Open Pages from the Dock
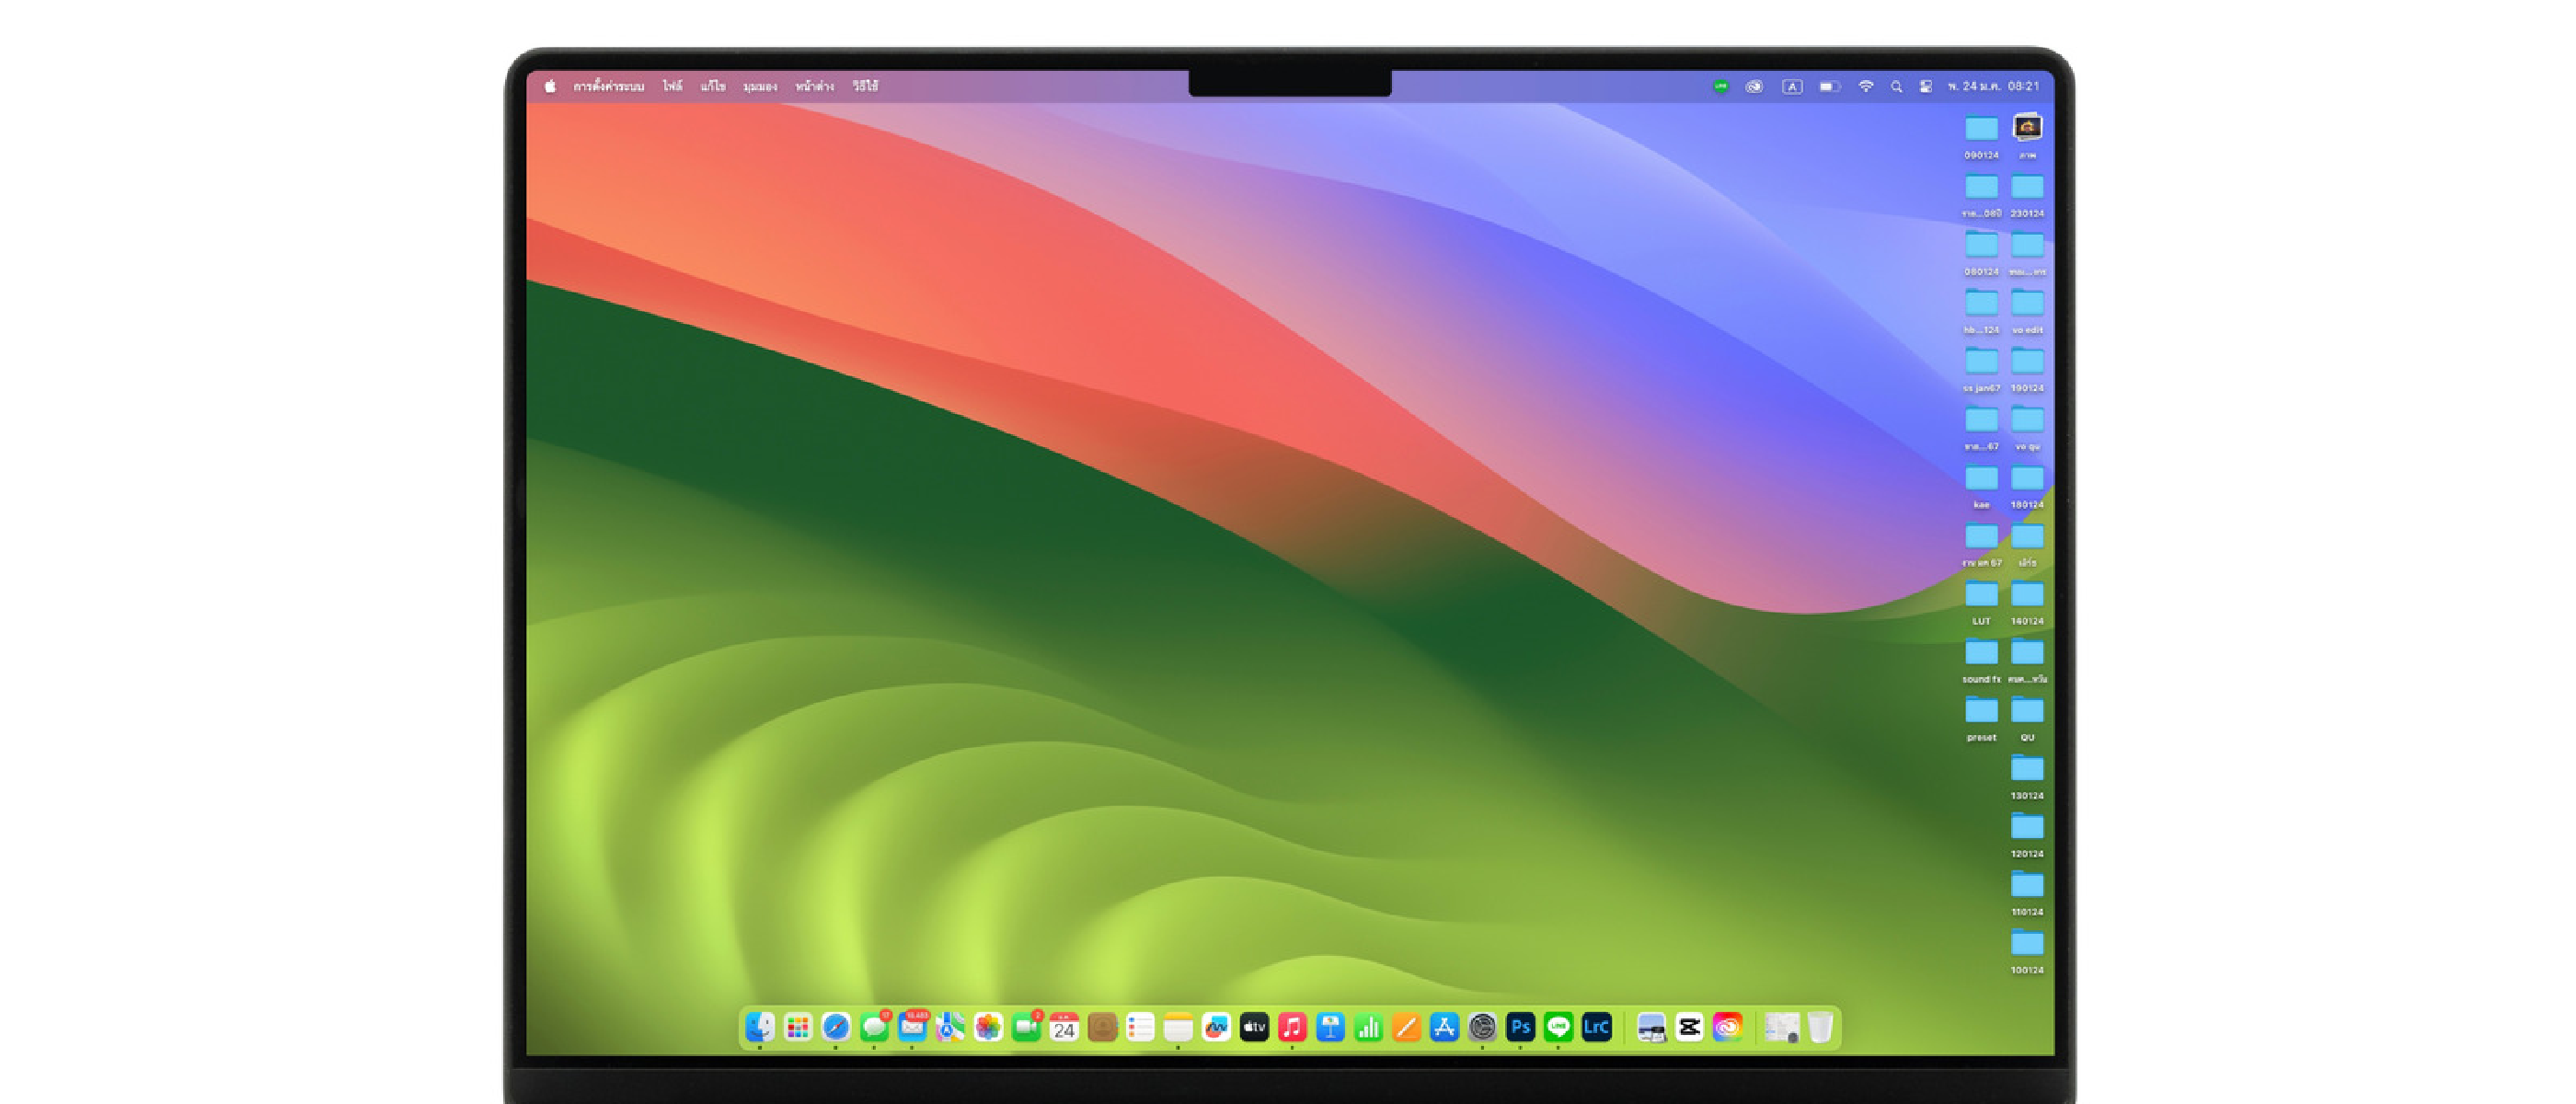 (1406, 1027)
